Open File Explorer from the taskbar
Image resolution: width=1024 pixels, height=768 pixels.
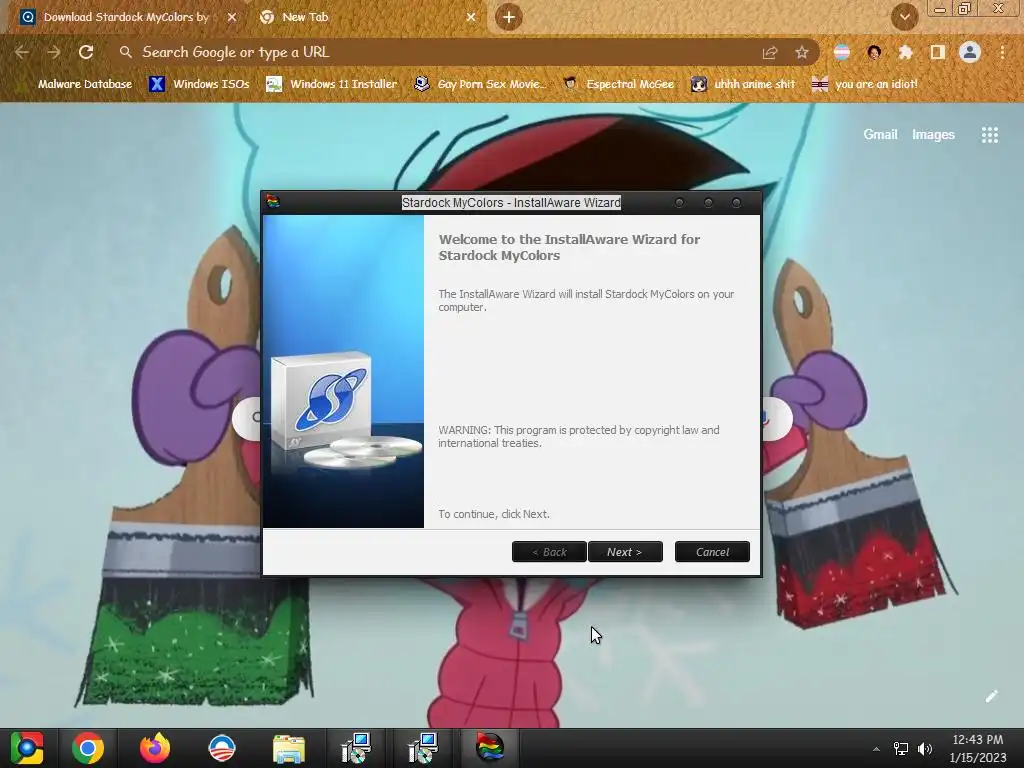click(x=289, y=748)
